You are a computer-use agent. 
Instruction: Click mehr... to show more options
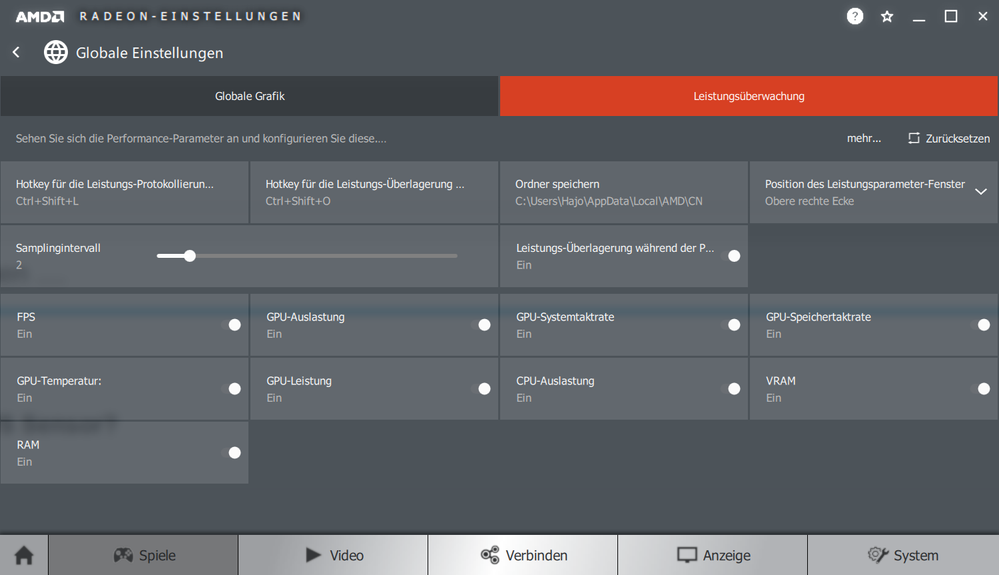click(x=863, y=138)
